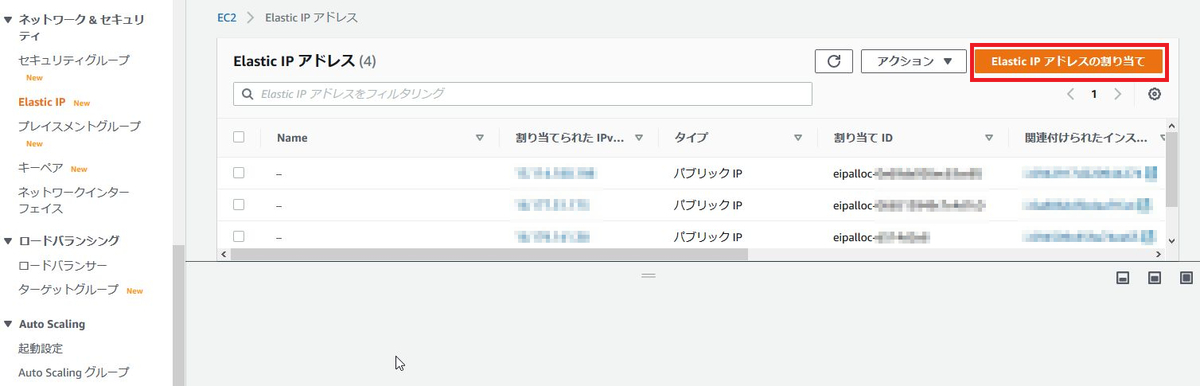This screenshot has height=386, width=1200.
Task: Click the search magnifier icon in filter box
Action: point(248,94)
